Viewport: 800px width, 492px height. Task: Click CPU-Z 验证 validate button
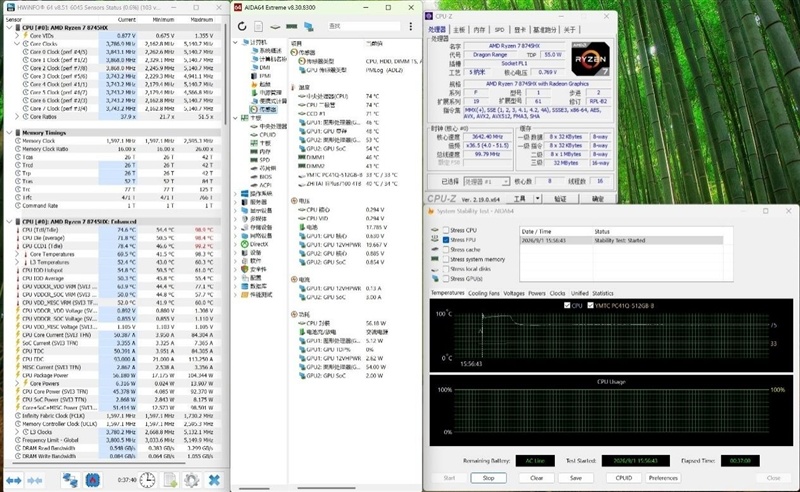(x=560, y=199)
